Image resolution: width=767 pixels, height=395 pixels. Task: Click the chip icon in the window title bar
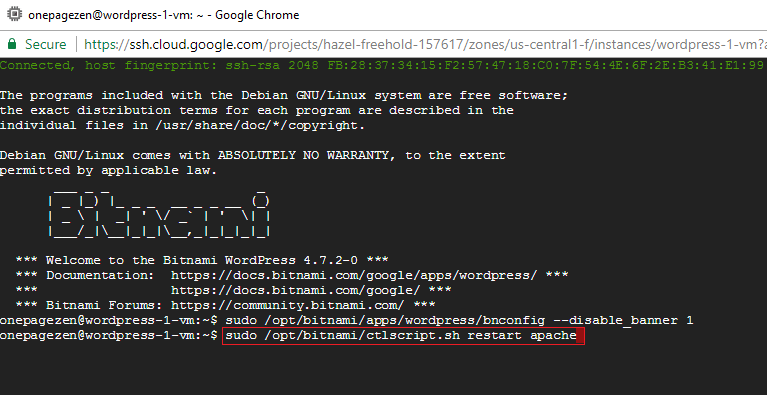pos(14,15)
